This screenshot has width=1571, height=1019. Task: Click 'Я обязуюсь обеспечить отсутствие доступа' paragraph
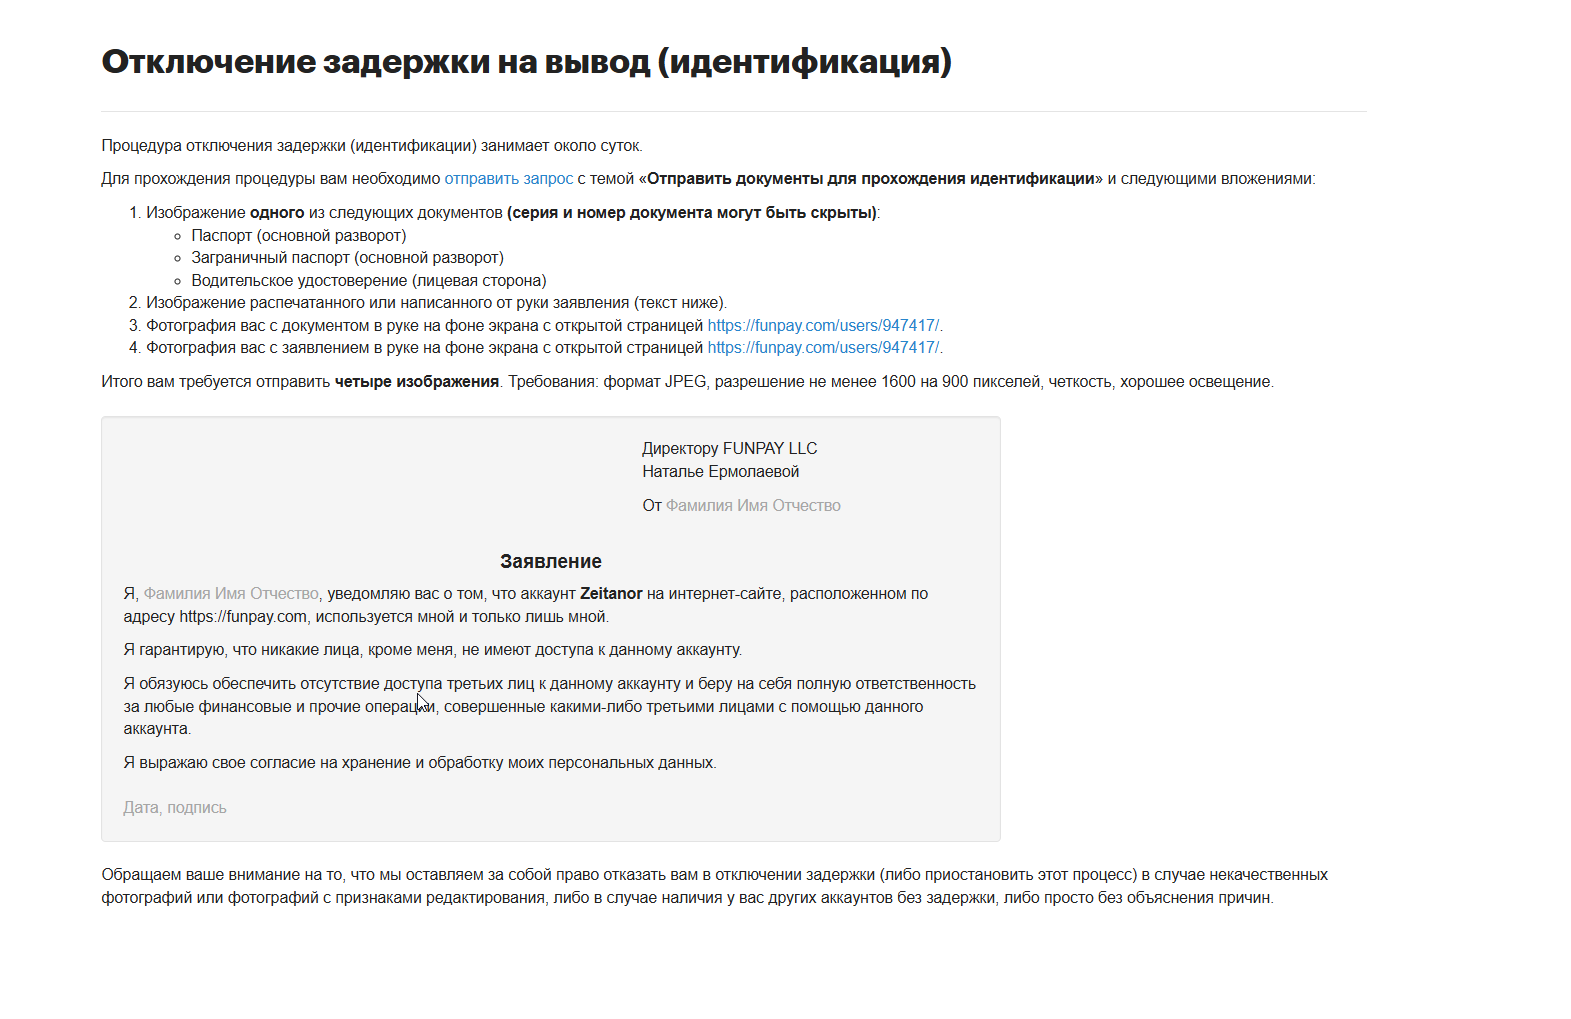coord(550,706)
